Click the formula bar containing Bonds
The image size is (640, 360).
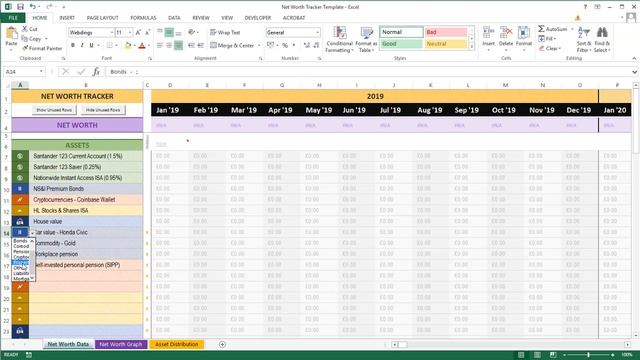[x=369, y=72]
